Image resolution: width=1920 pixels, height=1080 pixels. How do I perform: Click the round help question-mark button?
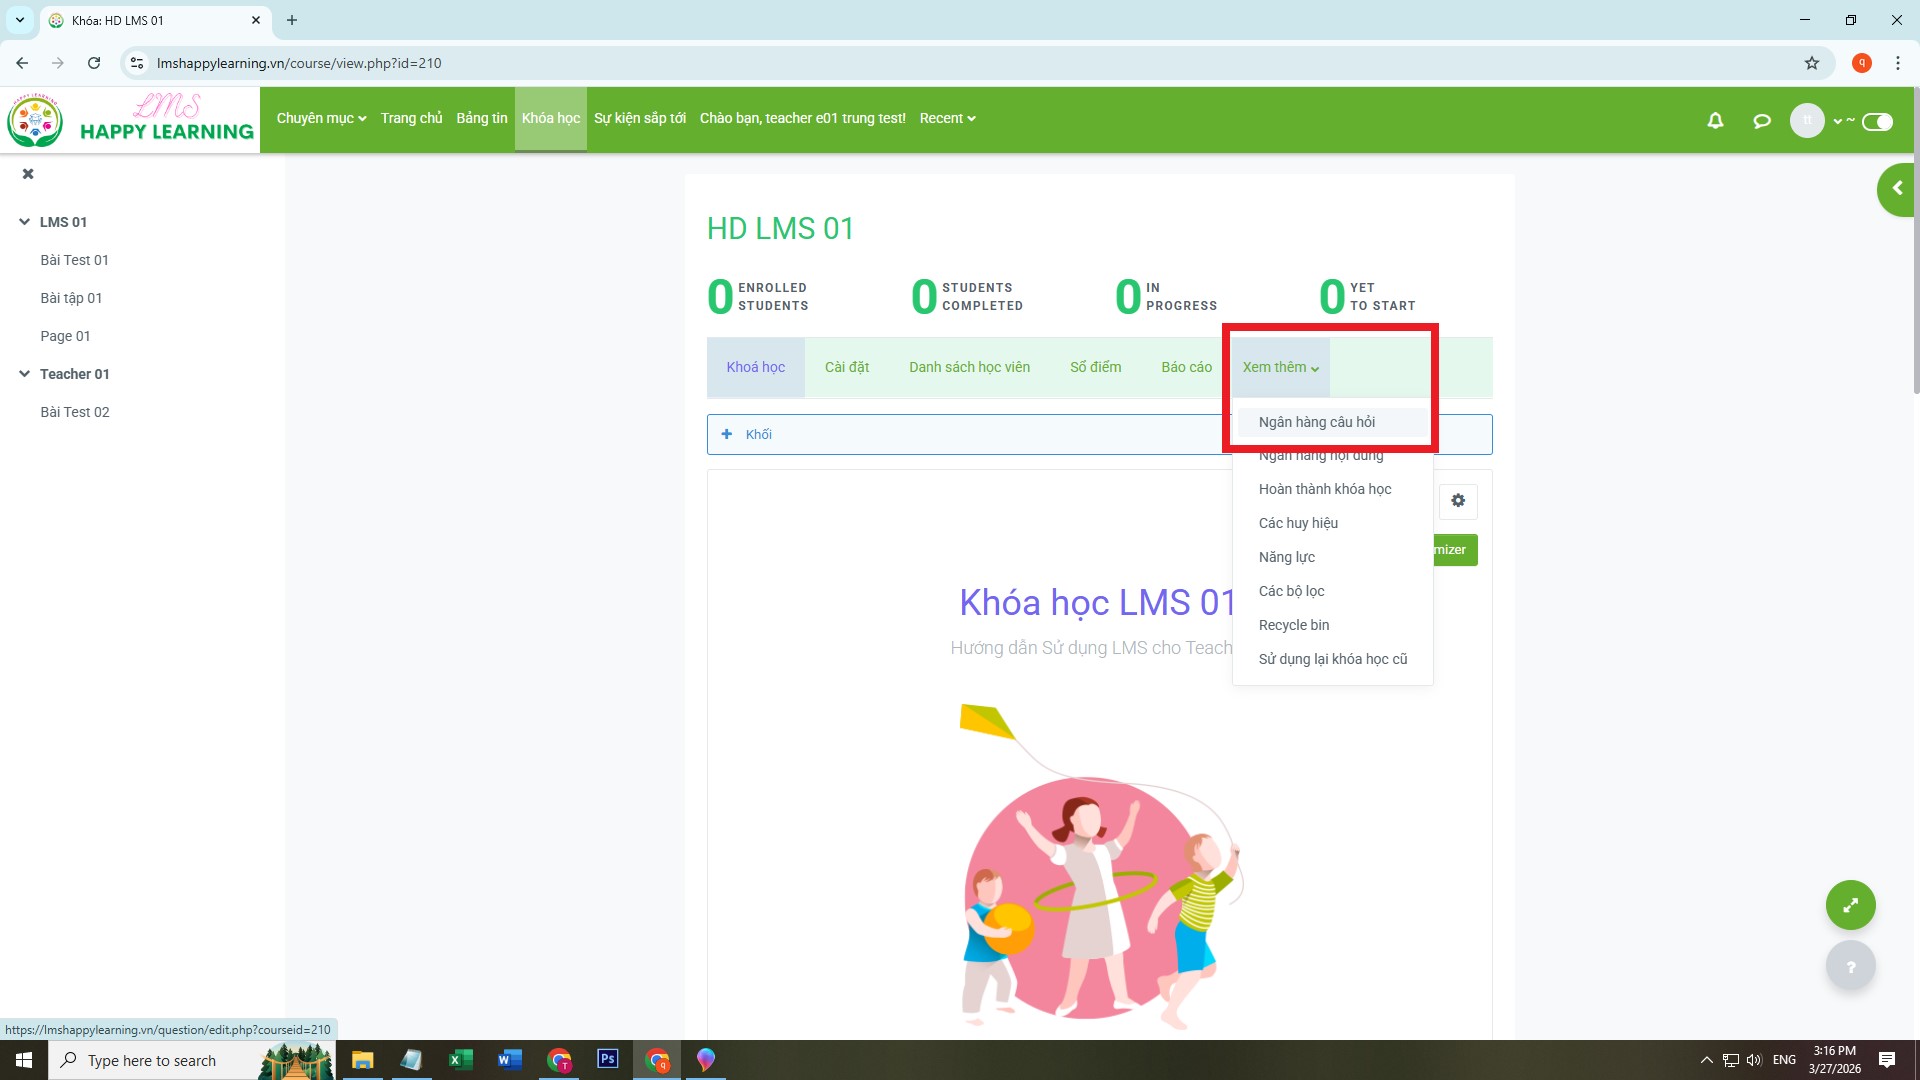click(x=1850, y=967)
